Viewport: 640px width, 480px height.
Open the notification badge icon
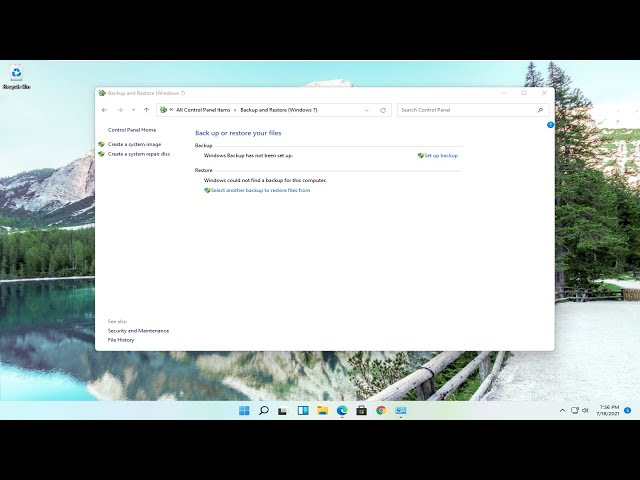pos(628,410)
